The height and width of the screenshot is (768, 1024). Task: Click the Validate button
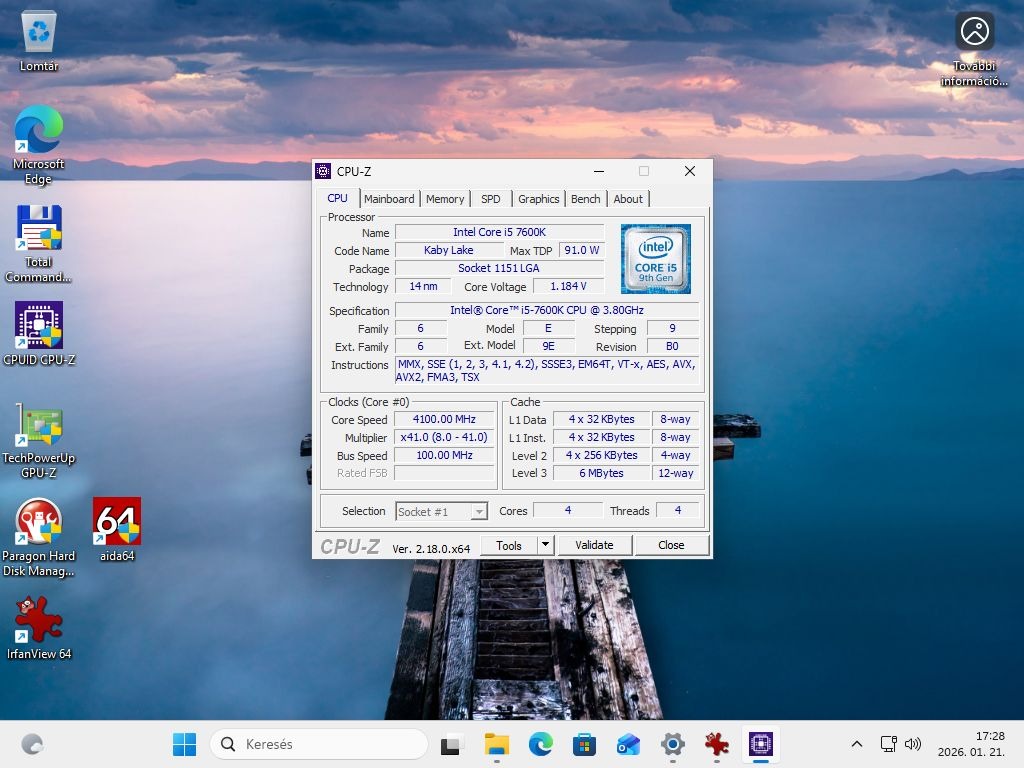pos(594,545)
